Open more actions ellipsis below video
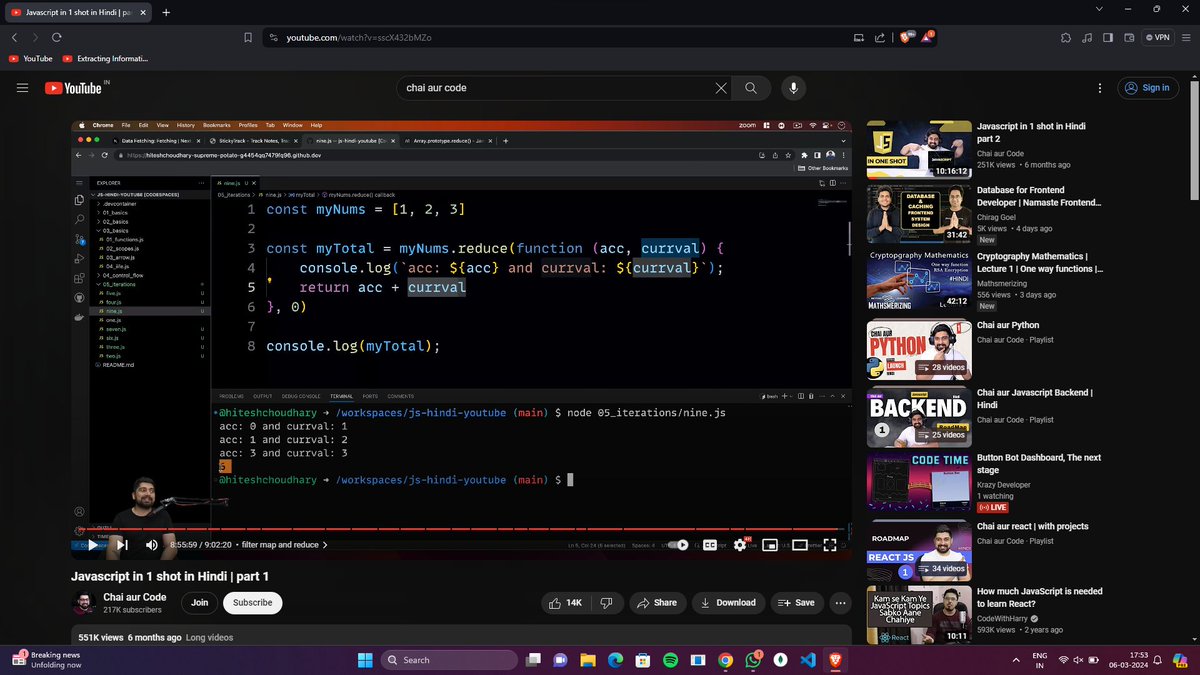 (x=841, y=603)
